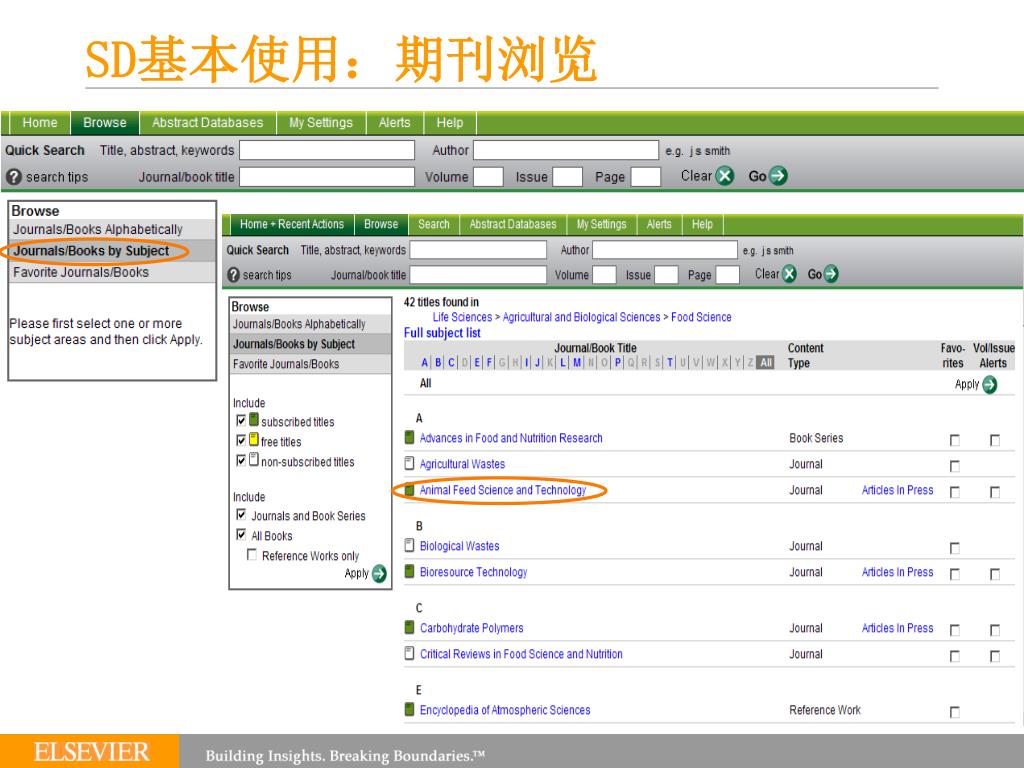The height and width of the screenshot is (768, 1024).
Task: Open Articles In Press for Bioresource Technology
Action: (897, 572)
